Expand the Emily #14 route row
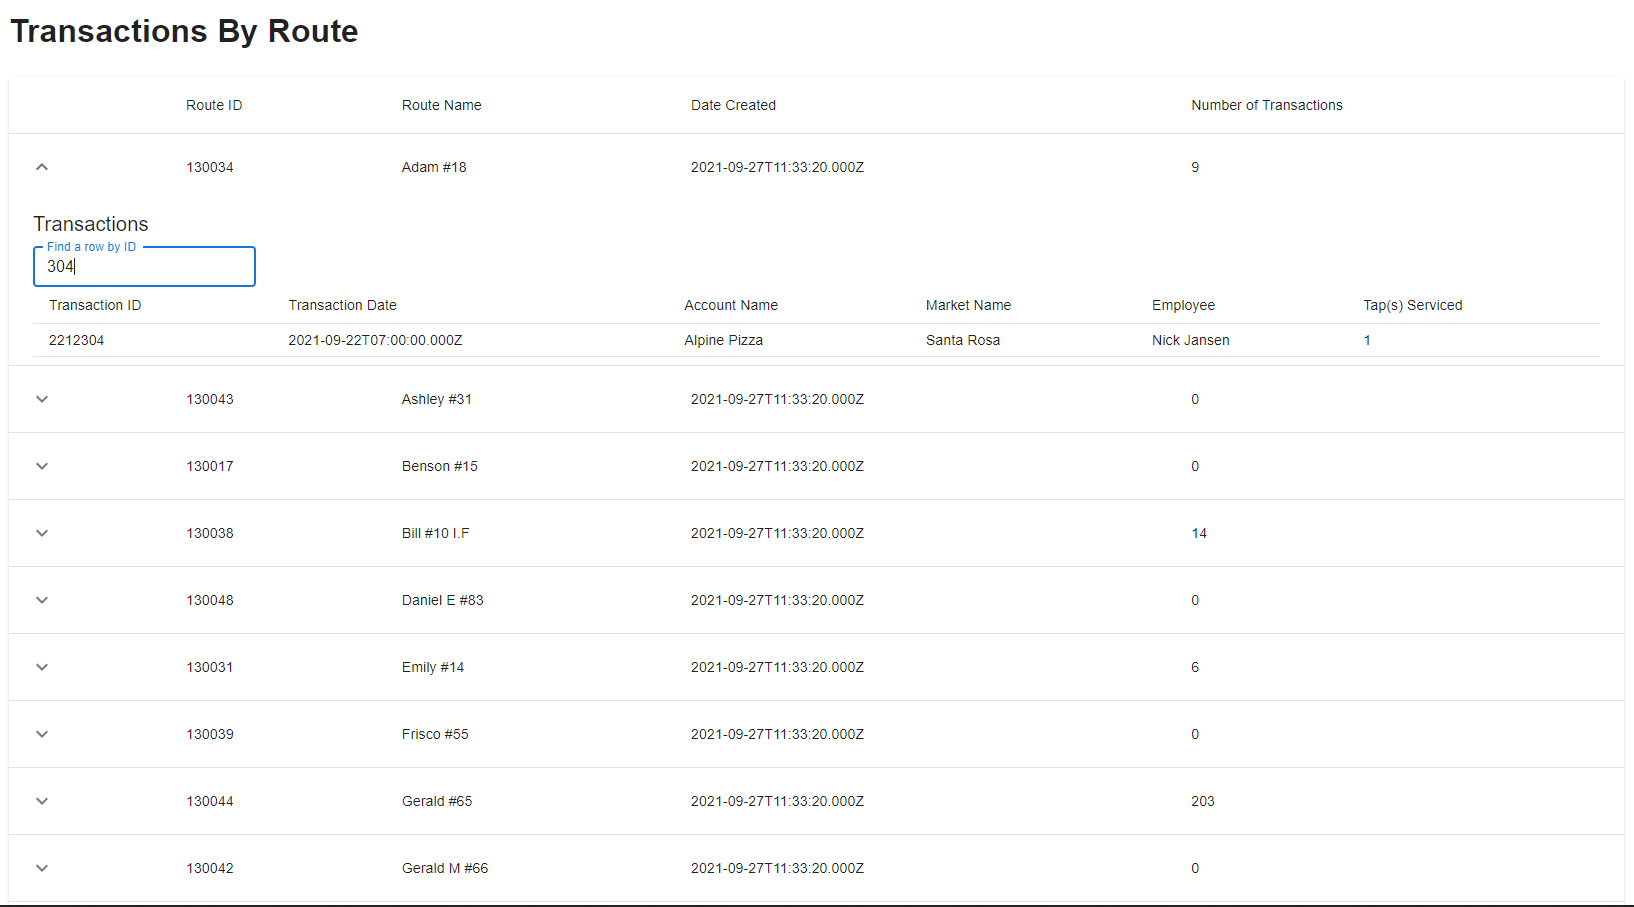Image resolution: width=1634 pixels, height=907 pixels. 42,667
